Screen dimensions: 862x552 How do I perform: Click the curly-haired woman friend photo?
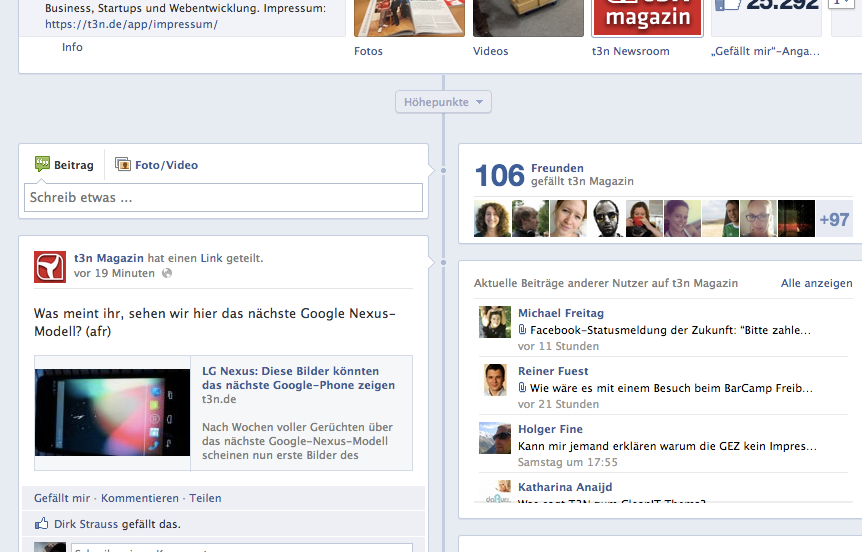pos(492,218)
